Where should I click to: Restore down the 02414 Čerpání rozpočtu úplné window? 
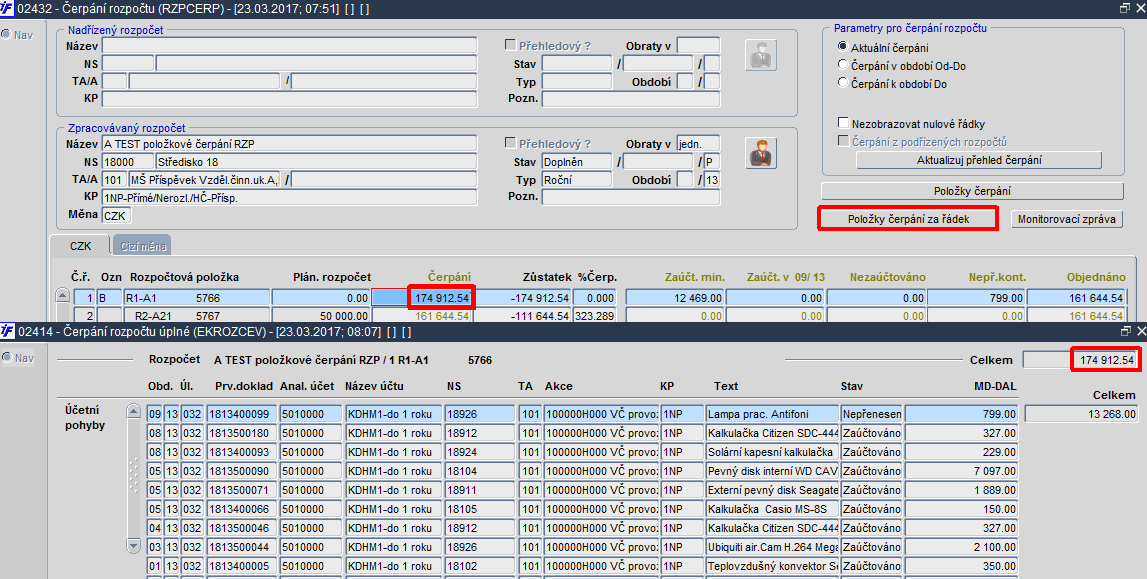[1125, 331]
